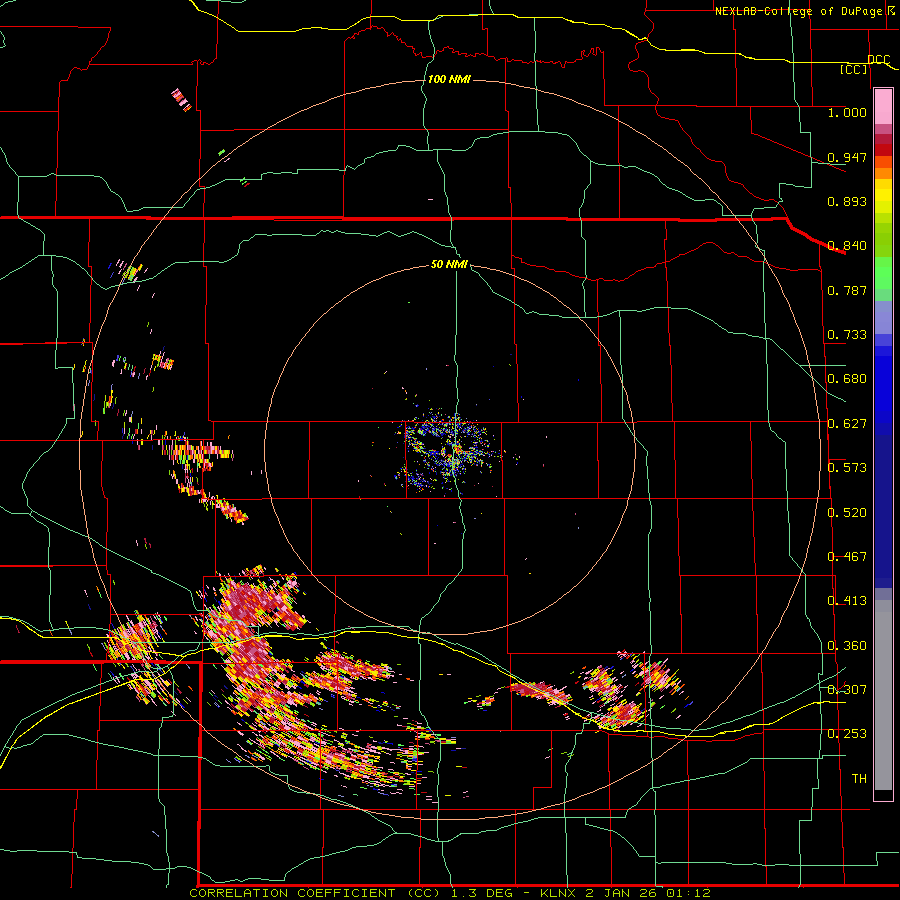Pick the gray segment of the color bar
Image resolution: width=900 pixels, height=900 pixels.
pos(883,695)
